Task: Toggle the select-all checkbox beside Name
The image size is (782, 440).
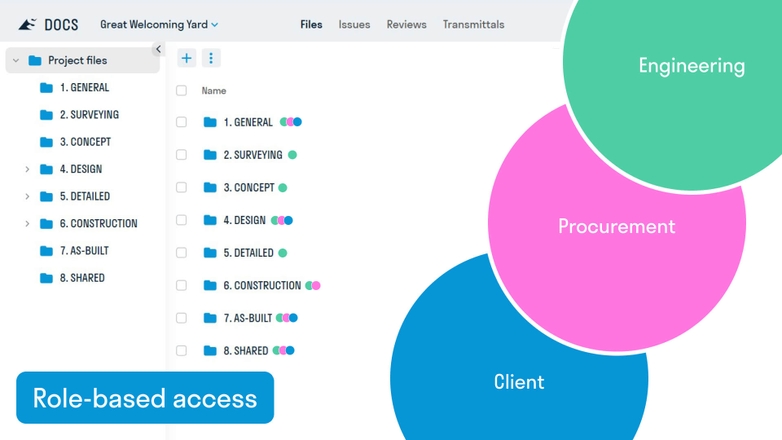Action: tap(182, 90)
